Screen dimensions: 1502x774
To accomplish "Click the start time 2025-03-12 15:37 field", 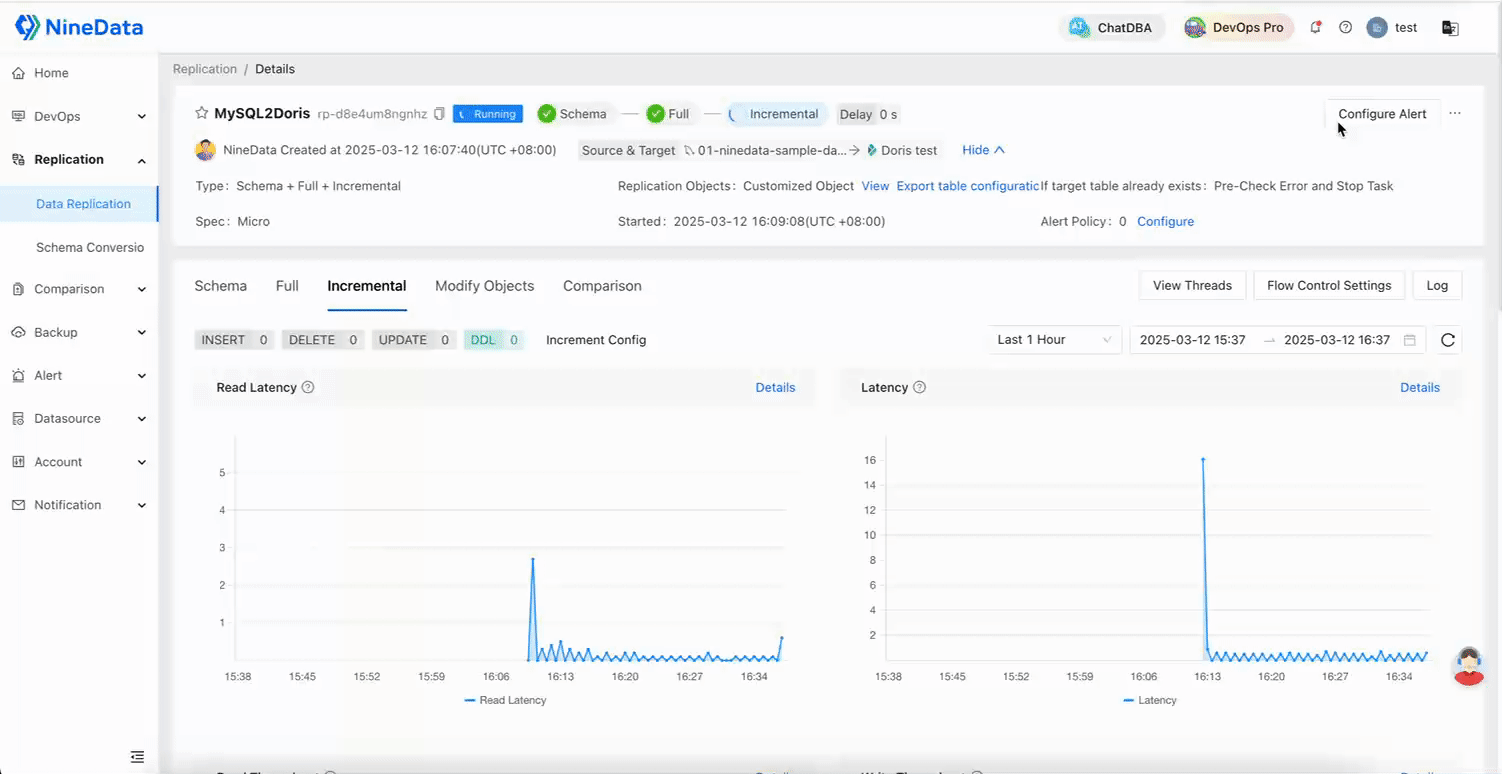I will click(x=1193, y=340).
